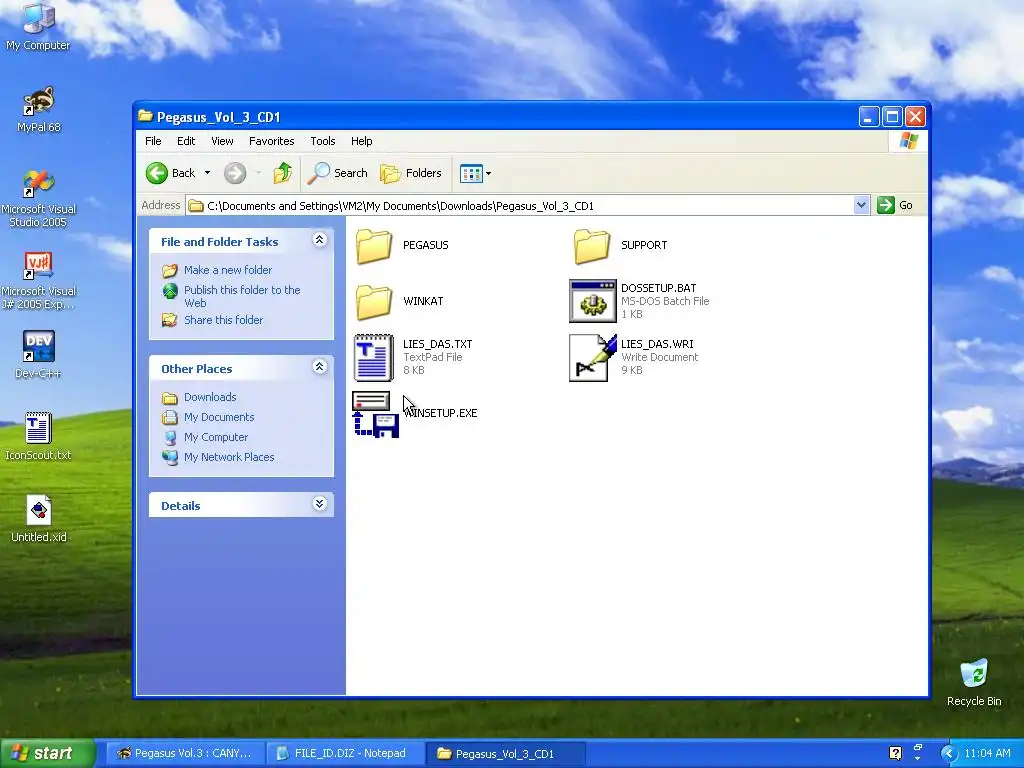
Task: Go to Downloads in Other Places
Action: tap(210, 397)
